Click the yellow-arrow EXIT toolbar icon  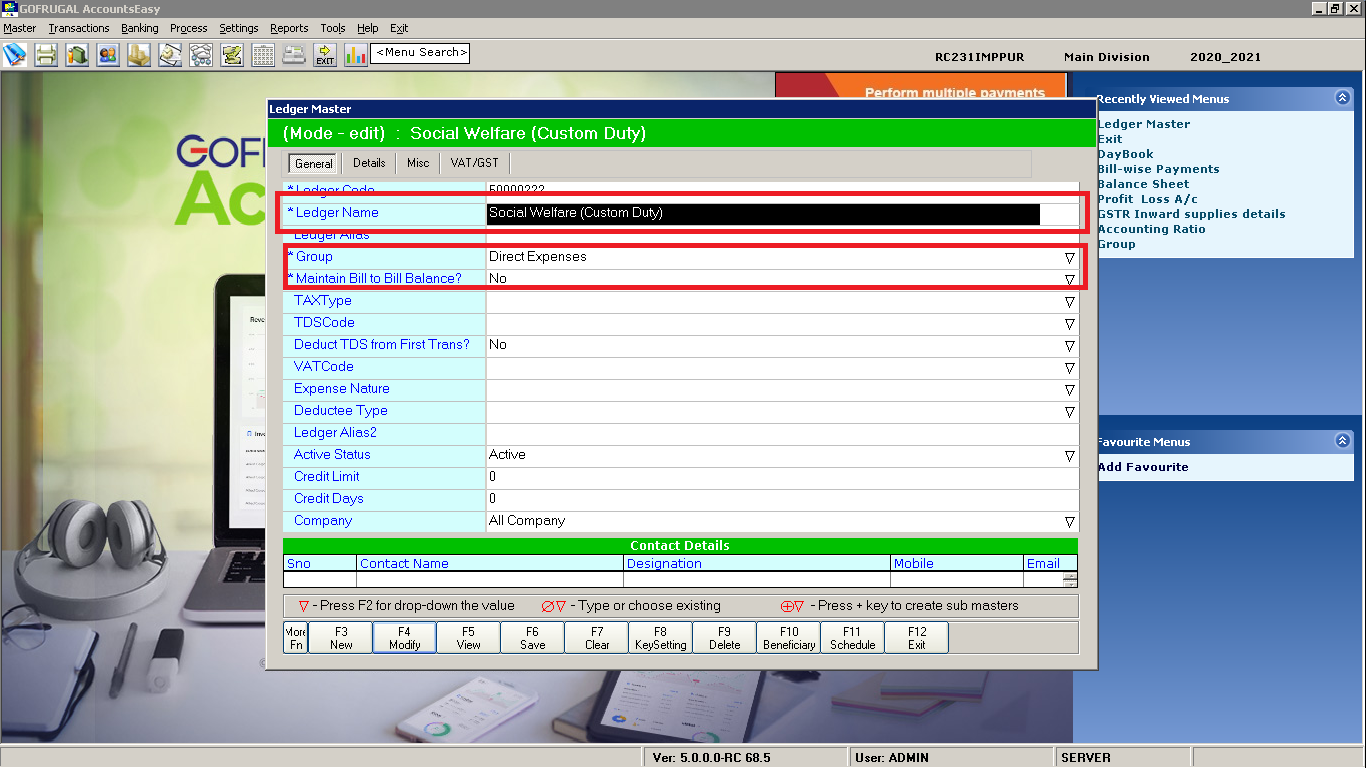click(325, 54)
